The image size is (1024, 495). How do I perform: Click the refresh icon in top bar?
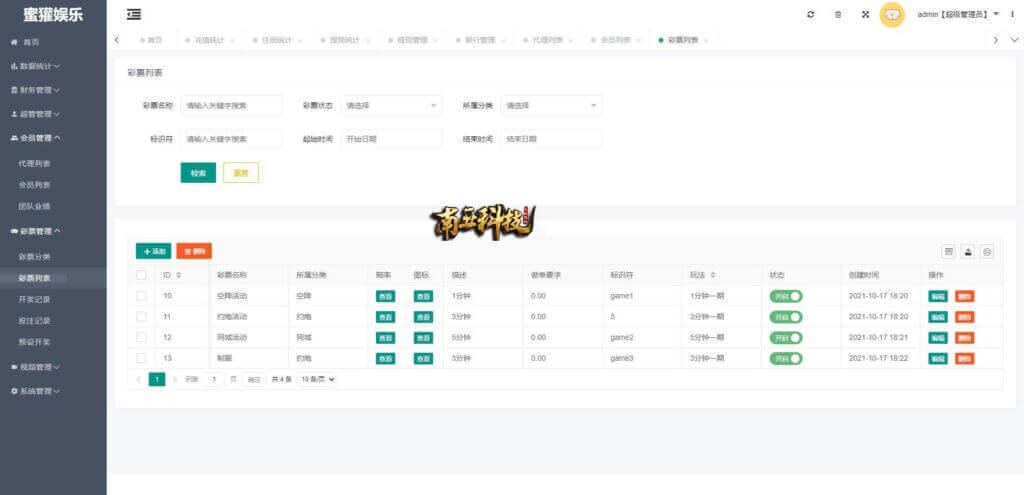click(x=811, y=14)
